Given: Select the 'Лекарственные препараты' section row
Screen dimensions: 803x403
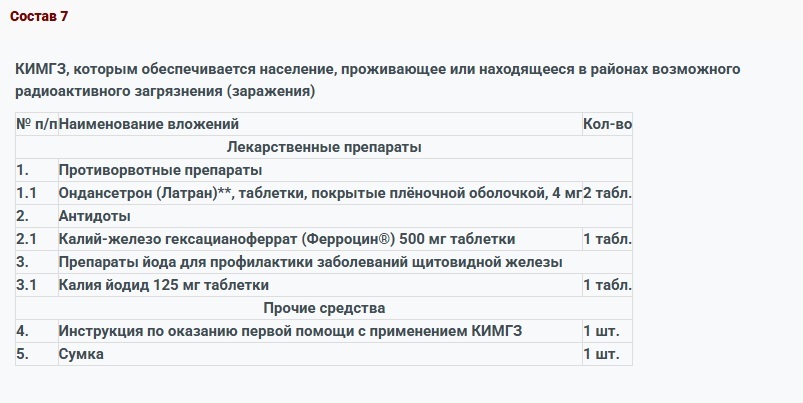Looking at the screenshot, I should 324,147.
